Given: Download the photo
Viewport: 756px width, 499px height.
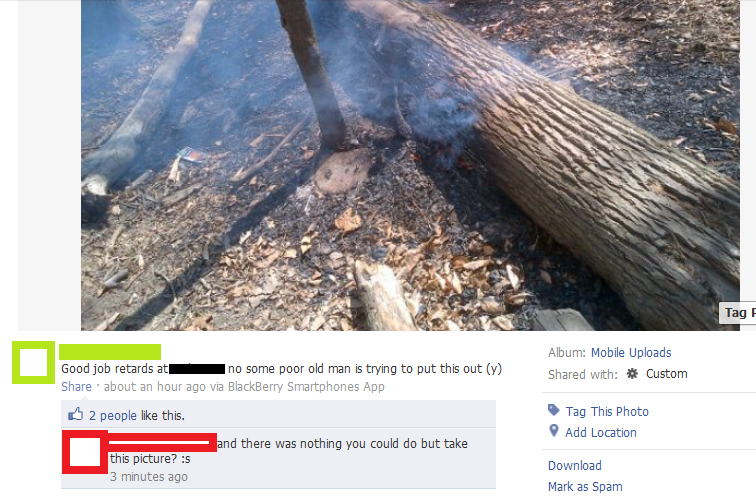Looking at the screenshot, I should 575,465.
